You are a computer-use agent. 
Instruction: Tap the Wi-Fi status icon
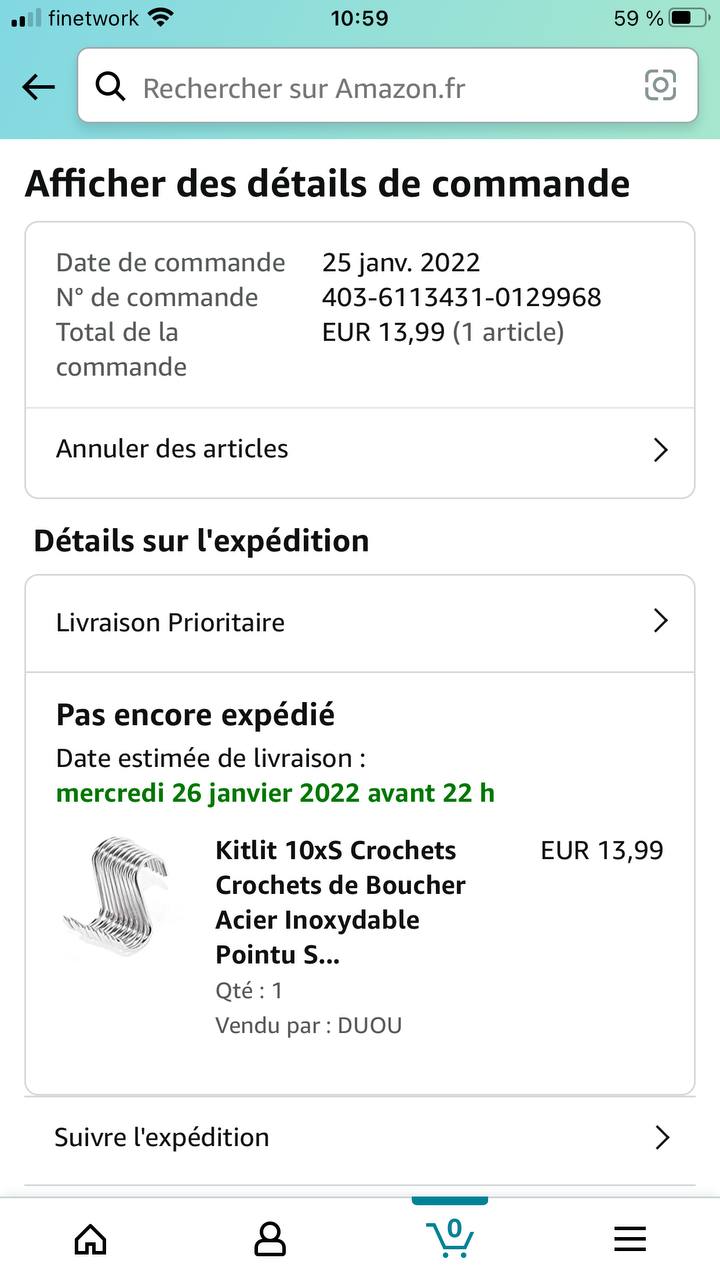click(160, 18)
